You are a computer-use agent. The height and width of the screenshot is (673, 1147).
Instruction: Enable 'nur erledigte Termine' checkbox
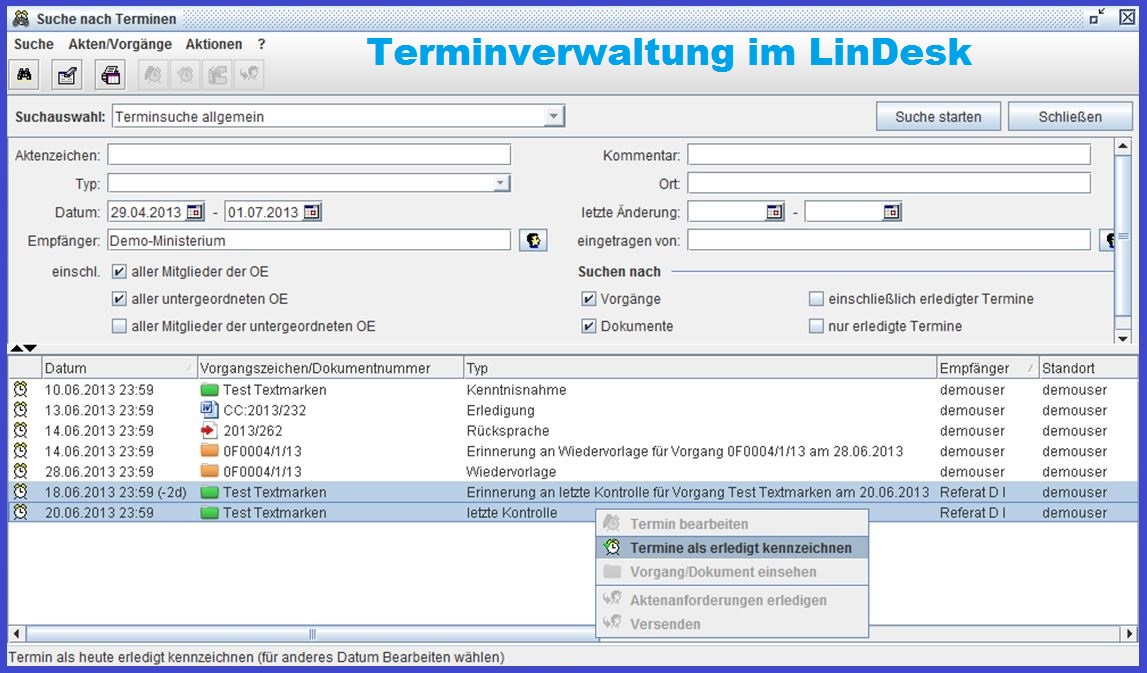tap(816, 326)
